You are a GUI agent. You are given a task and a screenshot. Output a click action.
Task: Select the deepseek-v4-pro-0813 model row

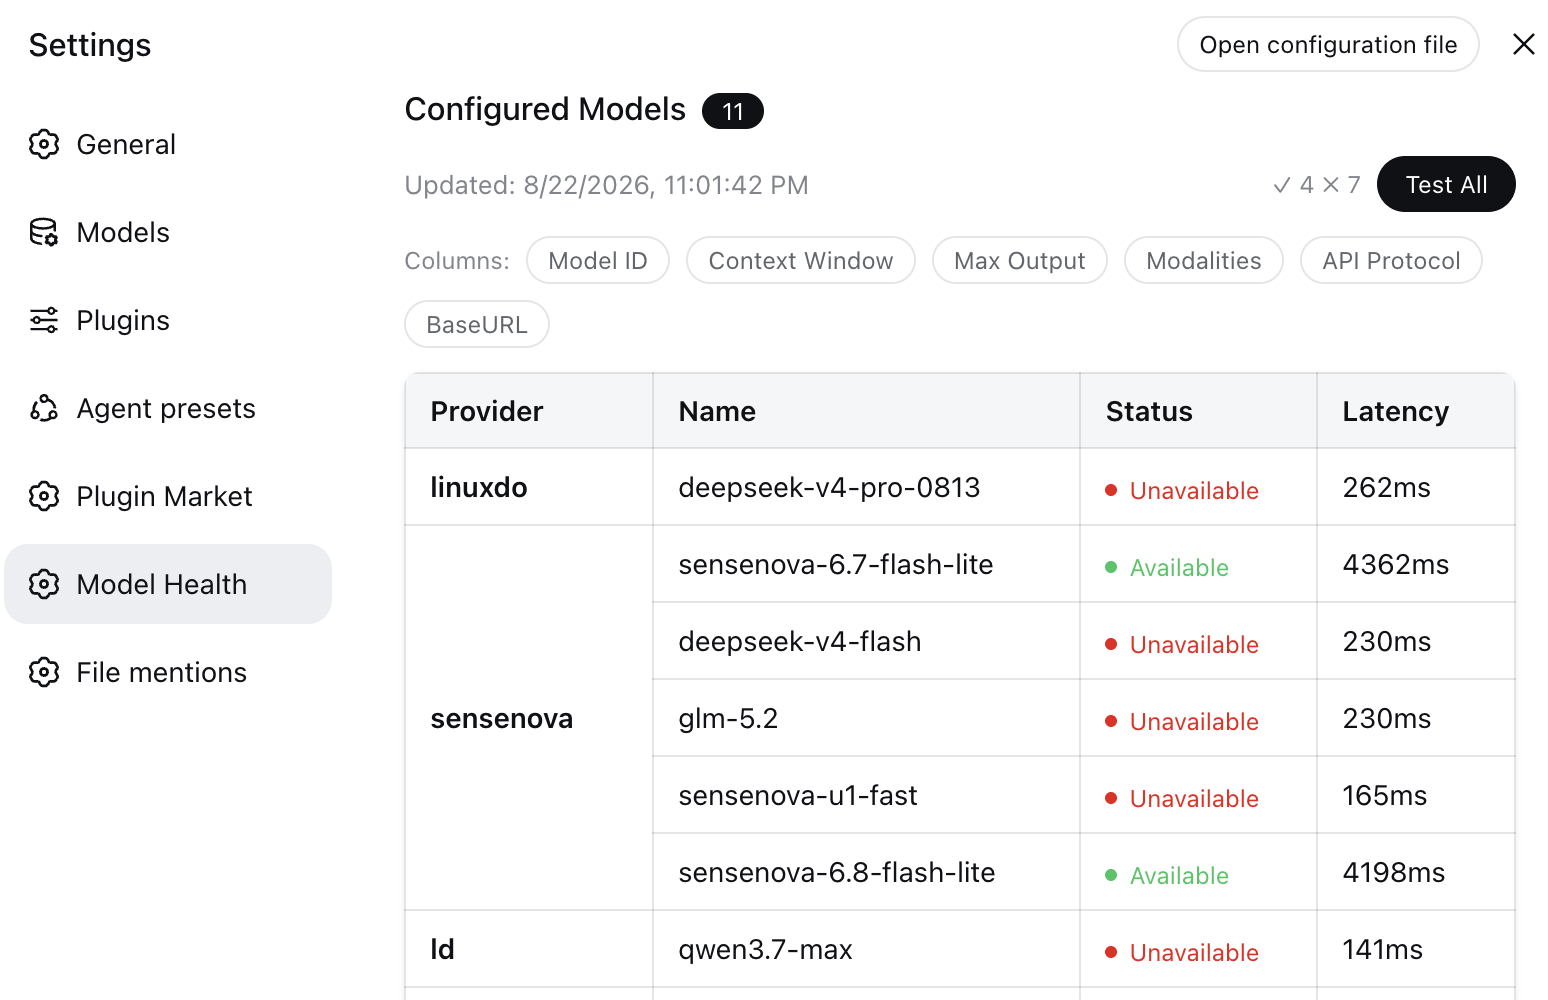(960, 487)
